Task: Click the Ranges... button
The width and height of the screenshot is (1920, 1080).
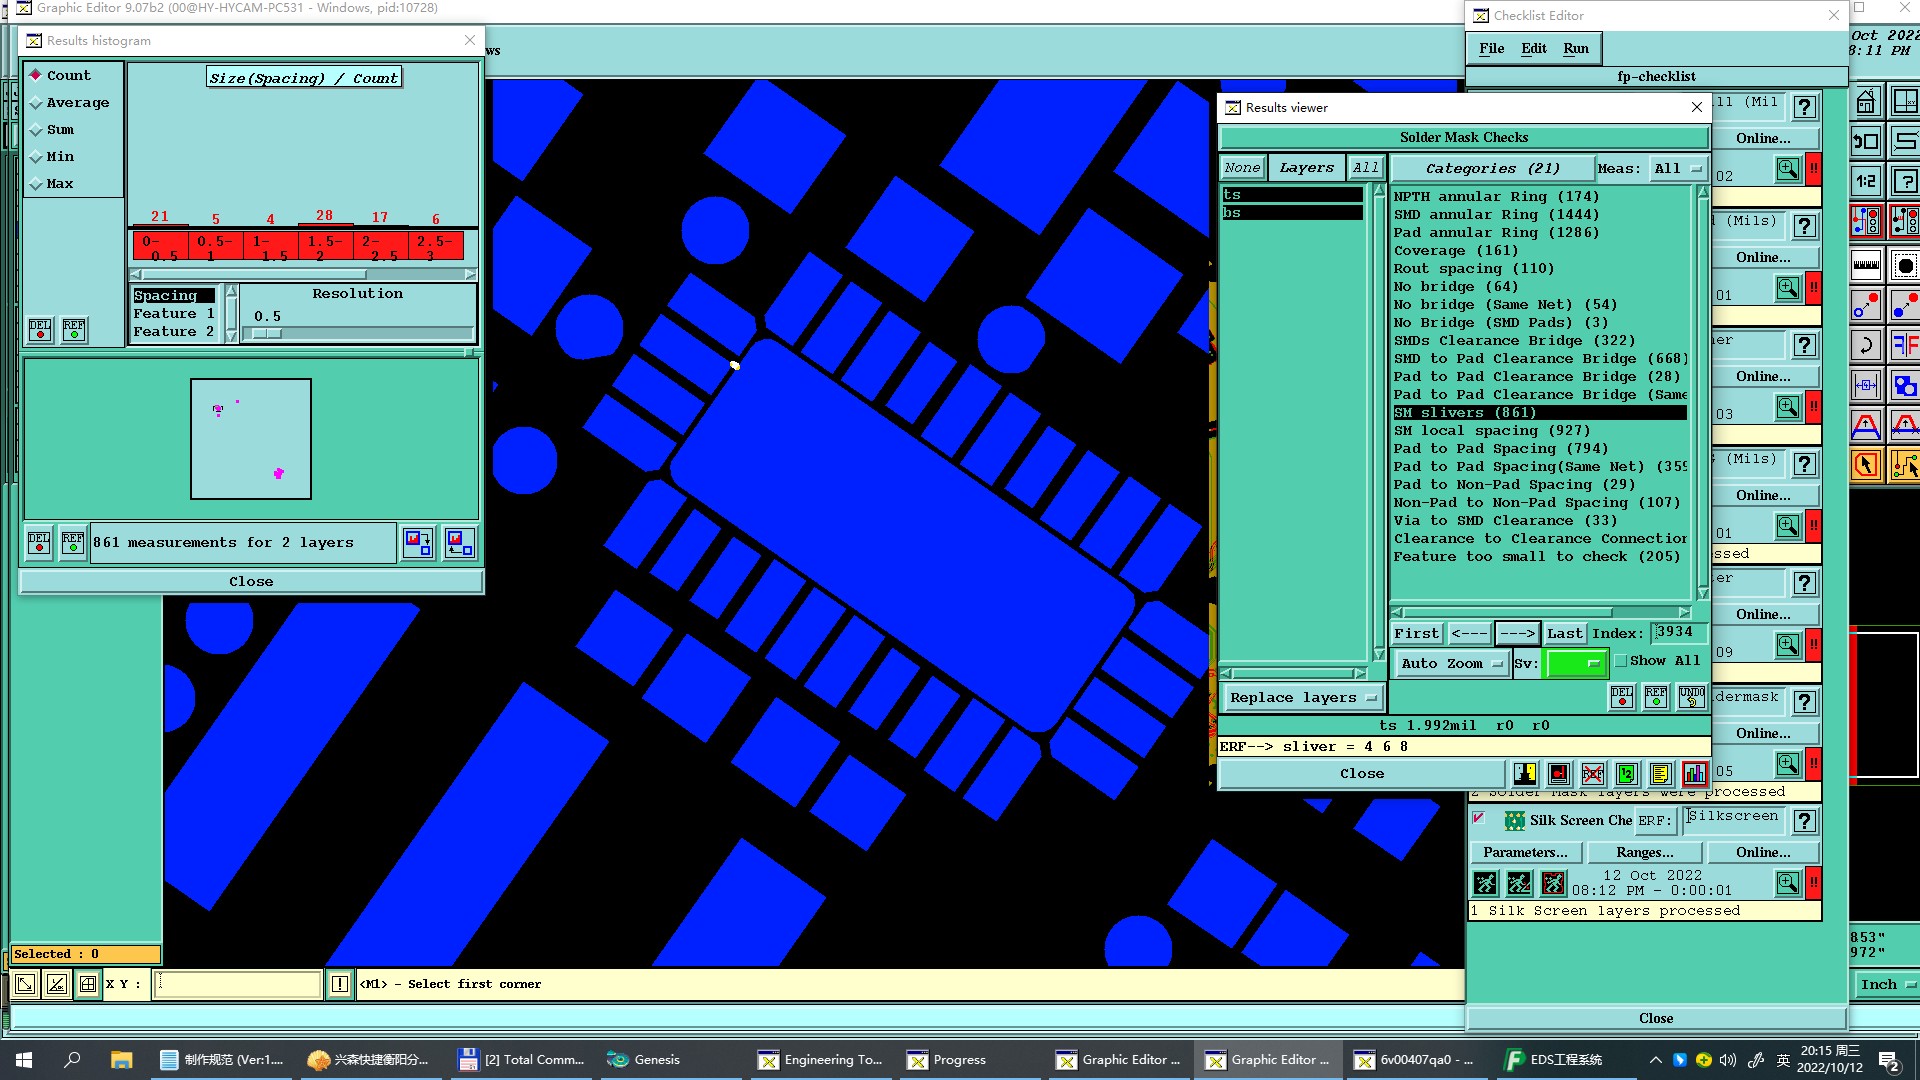Action: (1644, 853)
